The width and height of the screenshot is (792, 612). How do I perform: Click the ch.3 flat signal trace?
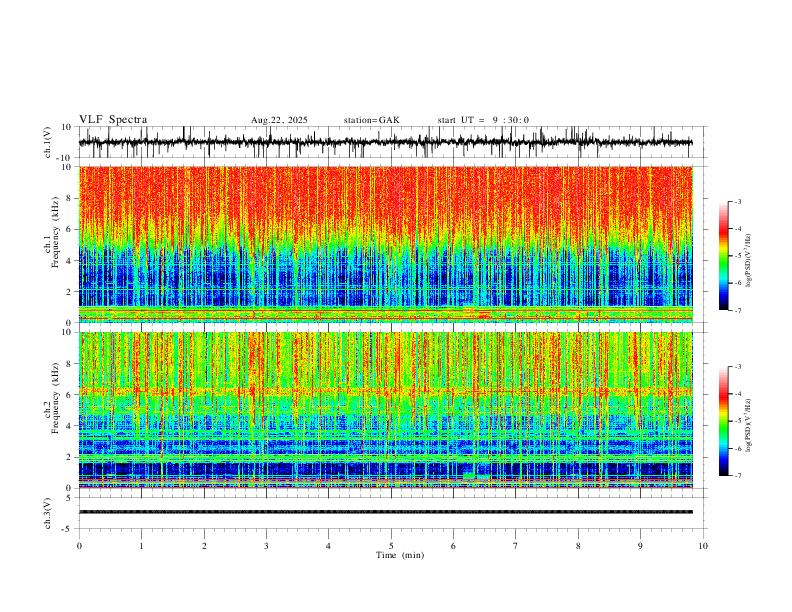coord(386,512)
